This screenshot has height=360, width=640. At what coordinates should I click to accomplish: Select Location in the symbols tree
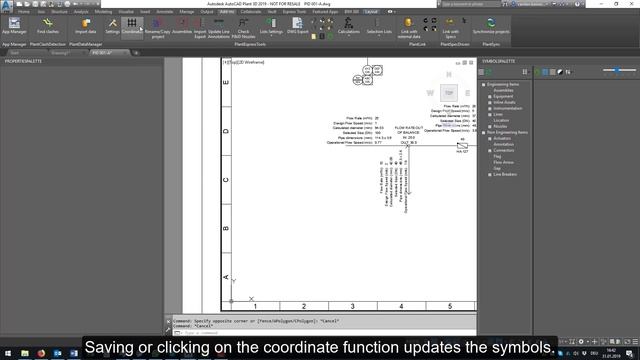[501, 120]
